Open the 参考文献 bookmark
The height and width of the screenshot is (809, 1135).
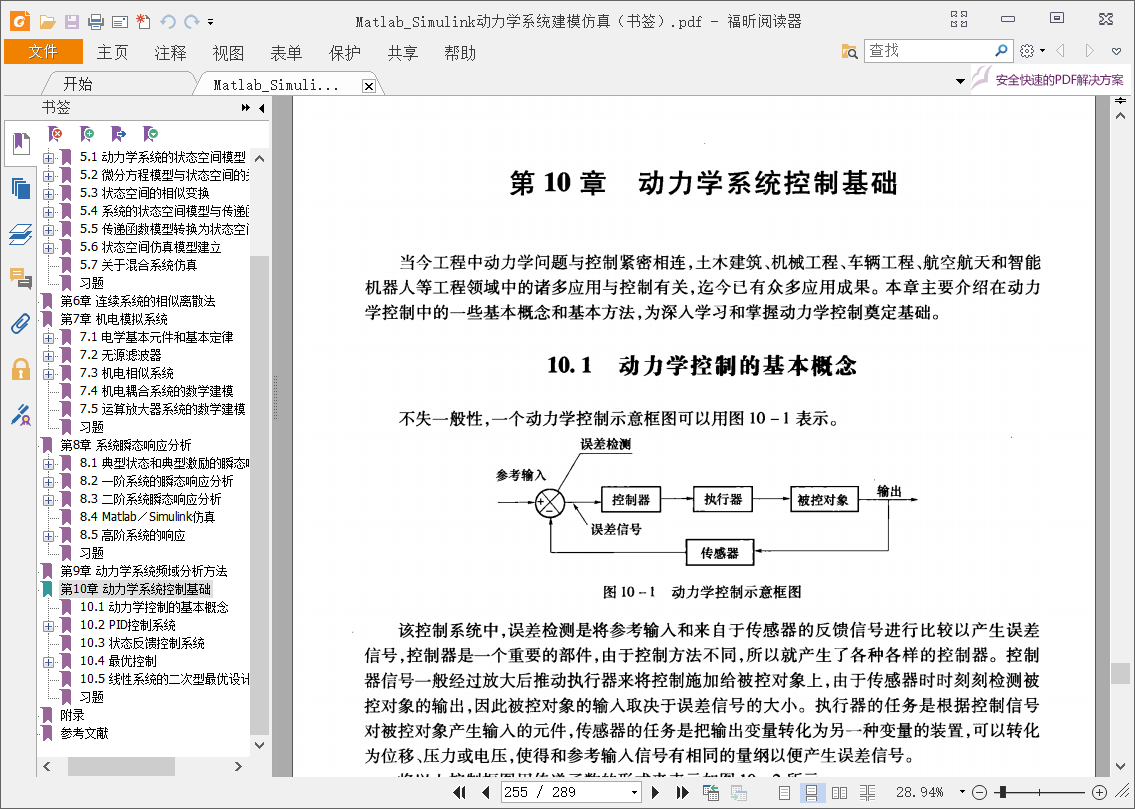pyautogui.click(x=84, y=733)
